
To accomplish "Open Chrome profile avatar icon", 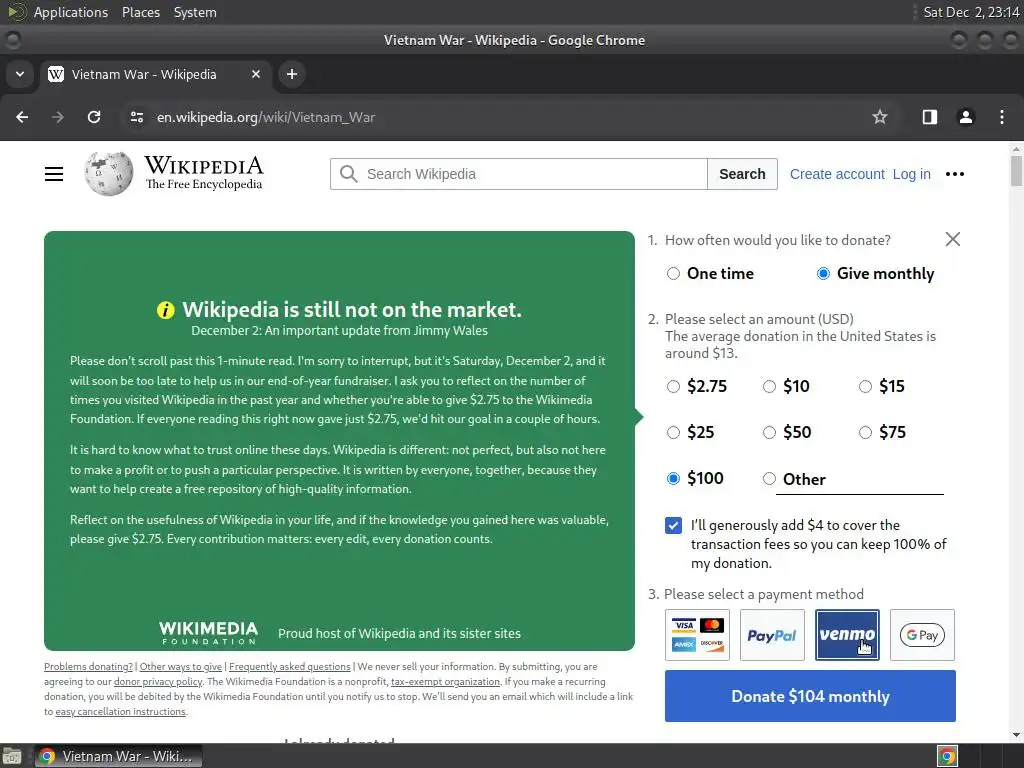I will click(x=965, y=117).
